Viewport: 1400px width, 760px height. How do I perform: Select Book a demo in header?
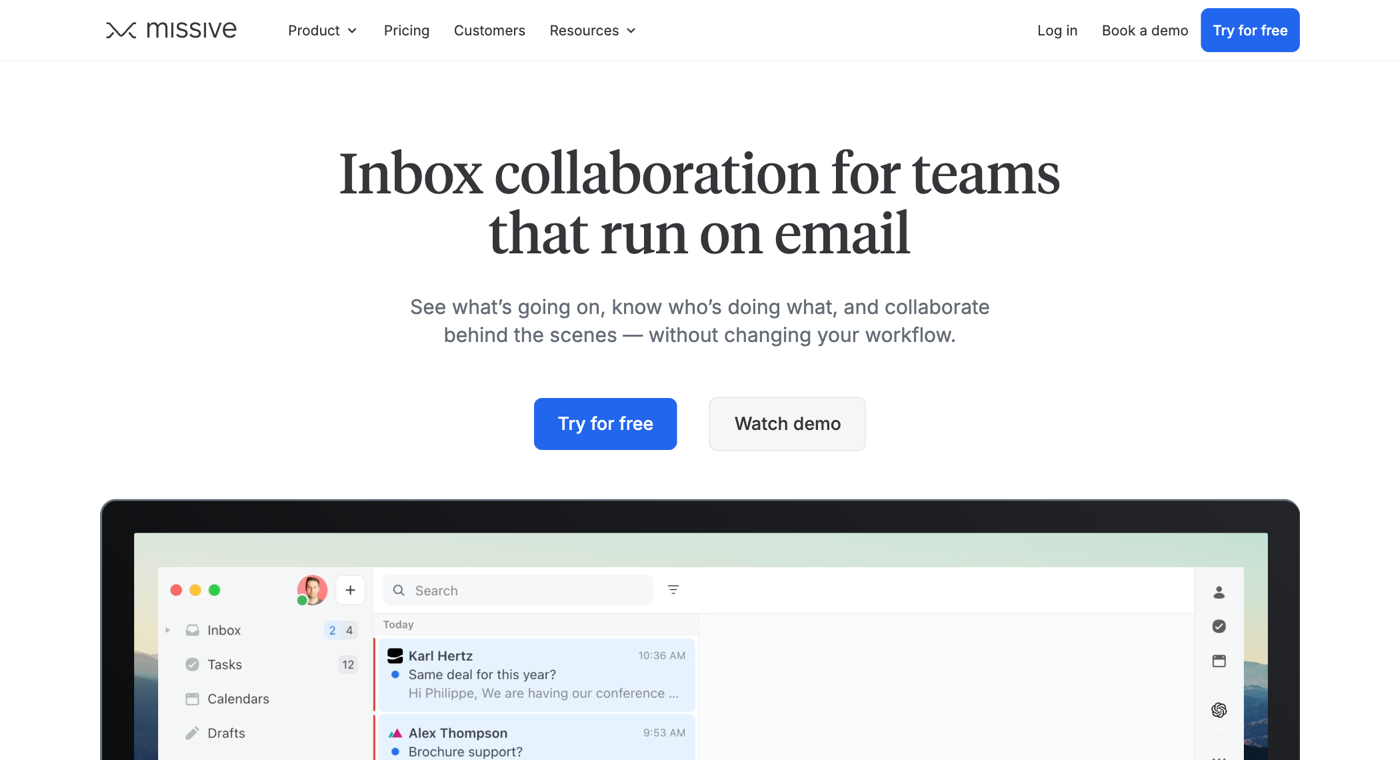[x=1144, y=31]
